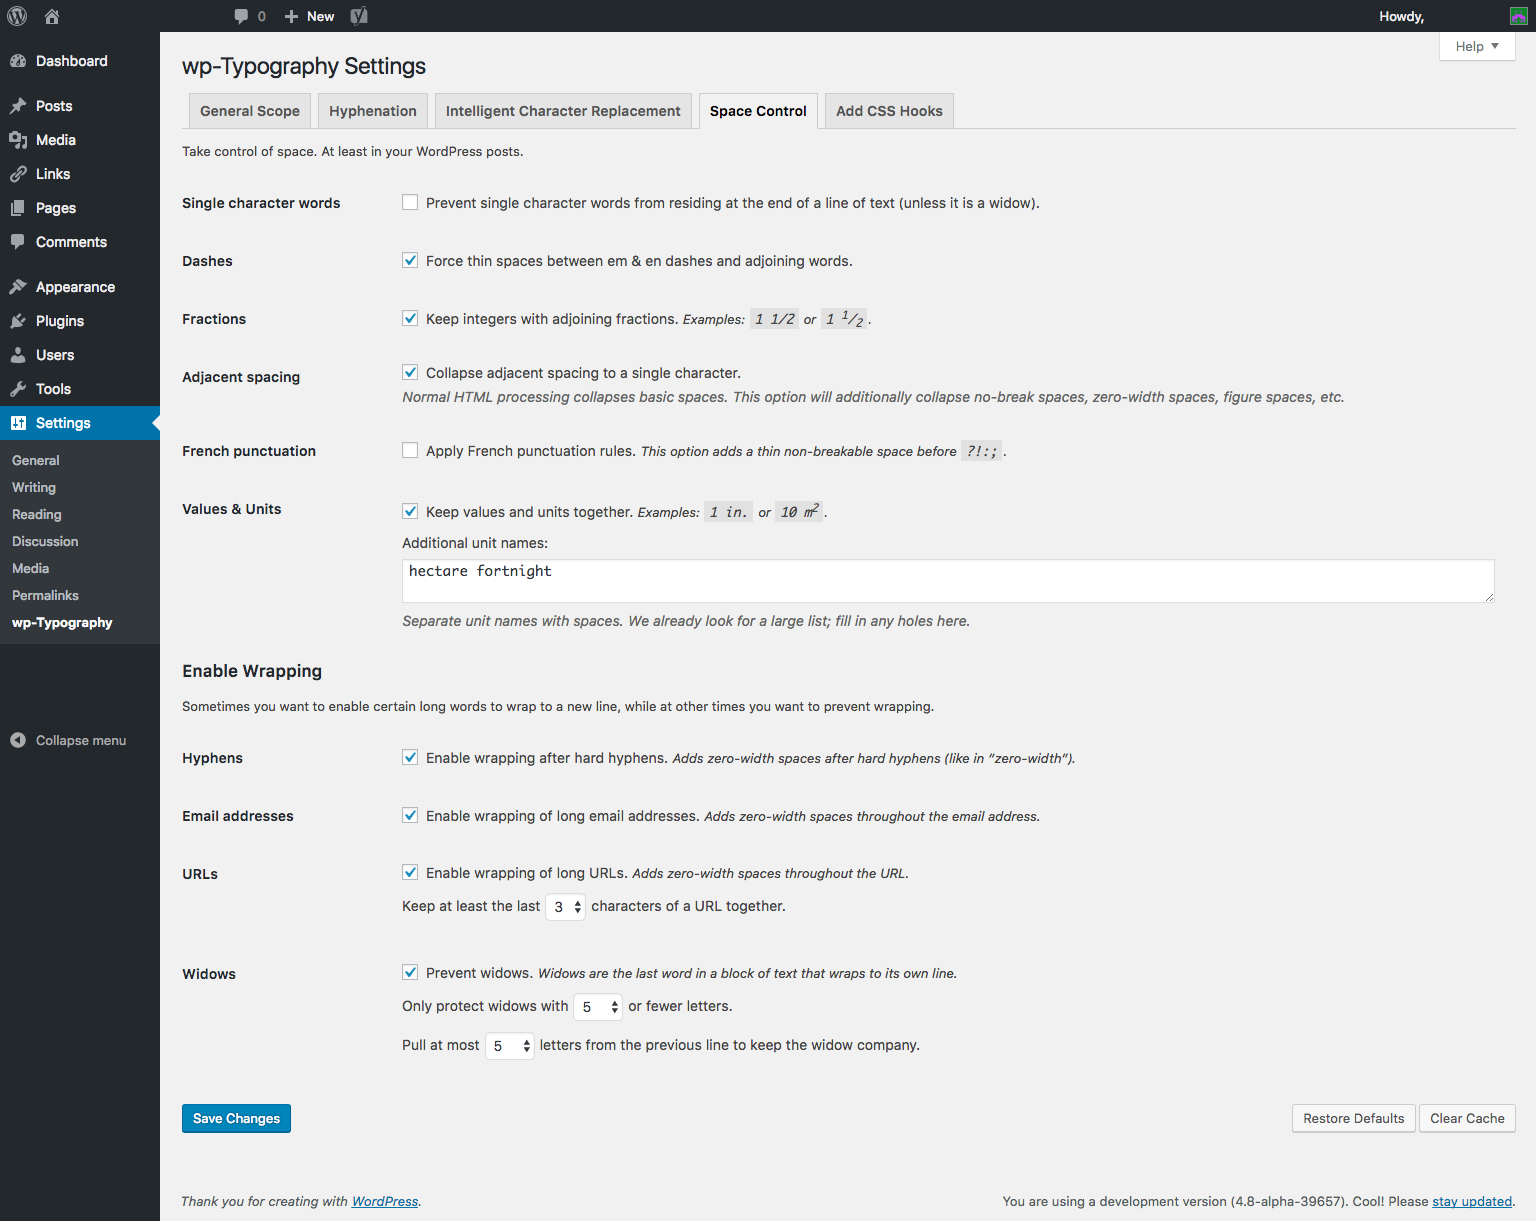The width and height of the screenshot is (1536, 1221).
Task: Open user avatar in top right corner
Action: pos(1518,16)
